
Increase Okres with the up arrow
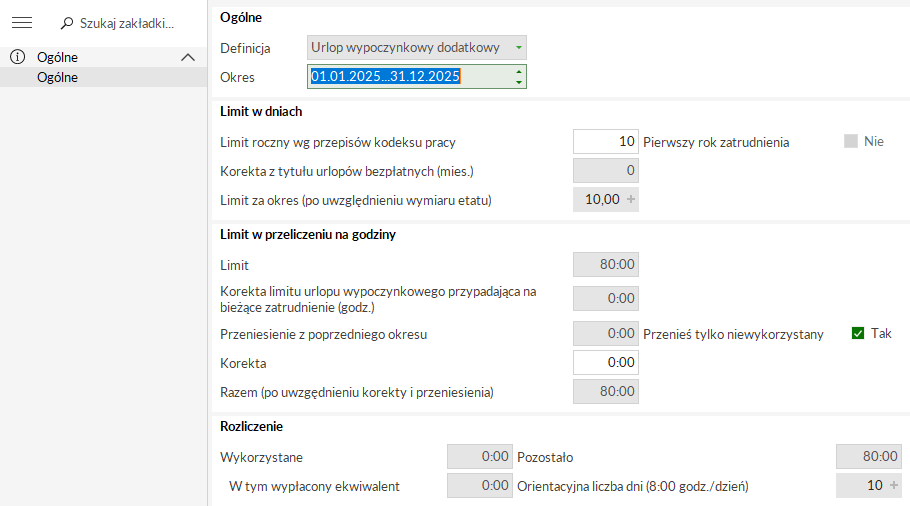pos(518,71)
